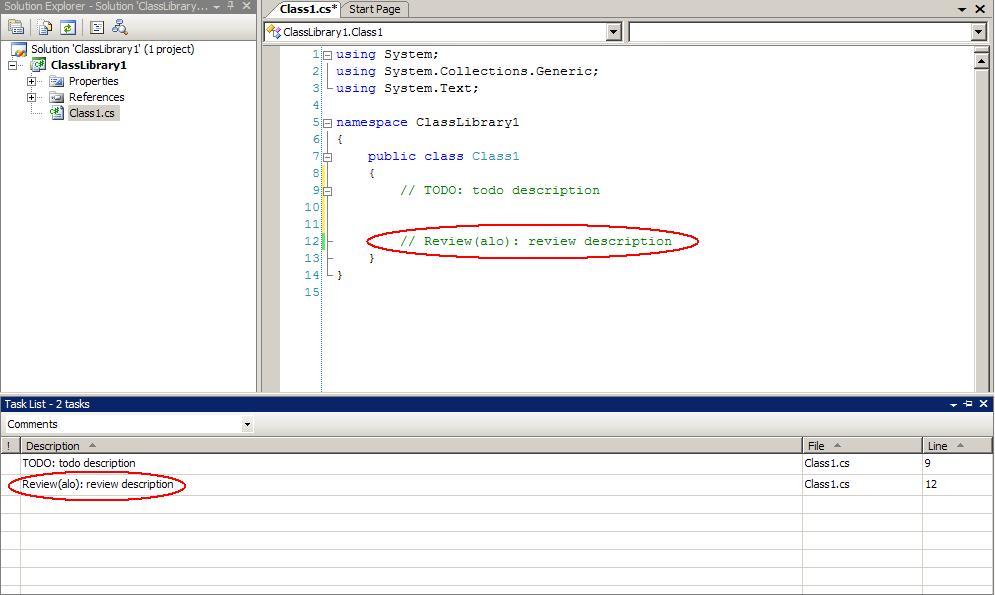Refresh the Solution Explorer tree
This screenshot has height=595, width=995.
coord(68,27)
